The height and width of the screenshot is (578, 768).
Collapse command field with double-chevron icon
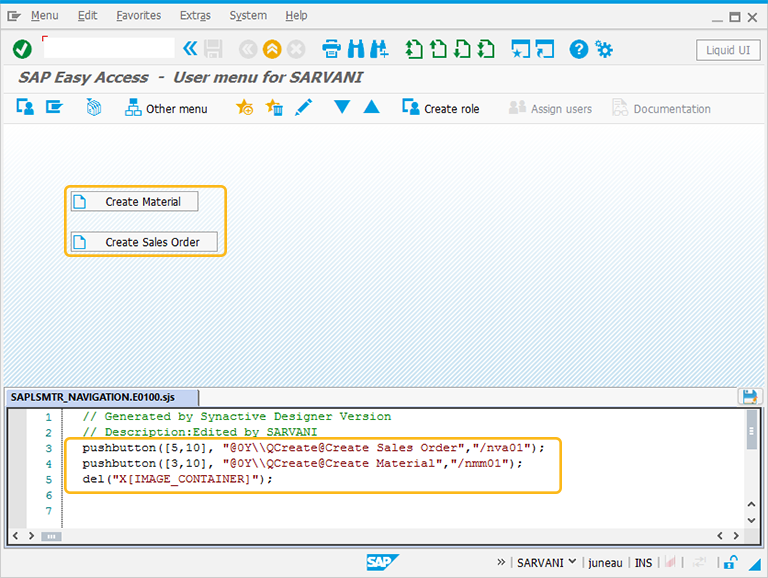pyautogui.click(x=190, y=48)
